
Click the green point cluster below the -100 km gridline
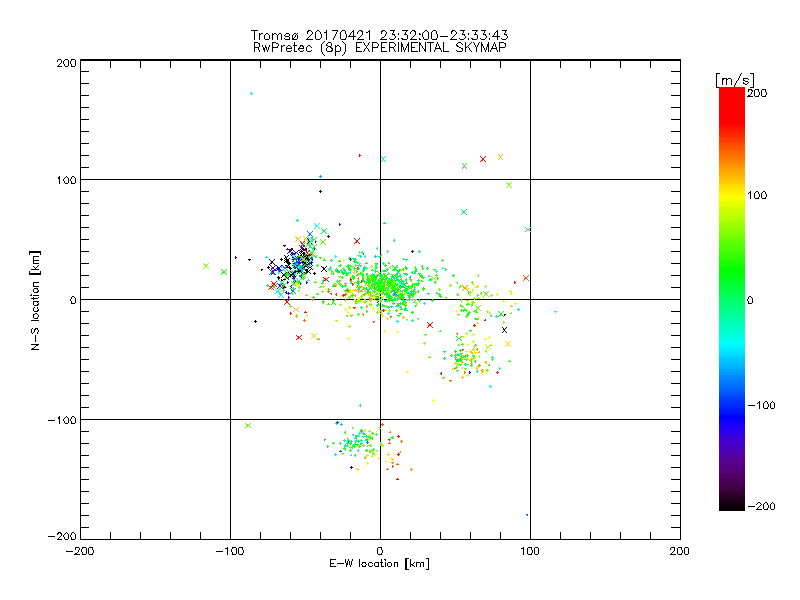click(x=360, y=441)
